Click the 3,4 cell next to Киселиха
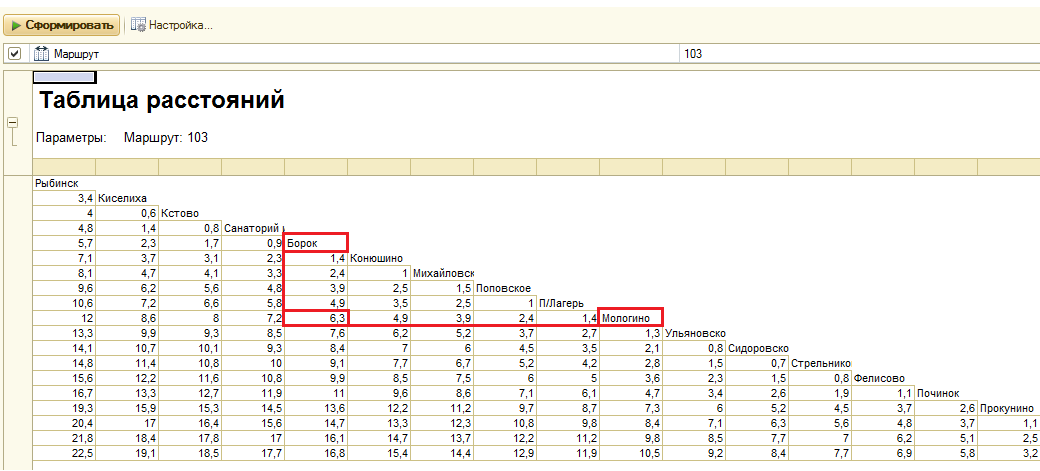The image size is (1040, 471). click(64, 198)
